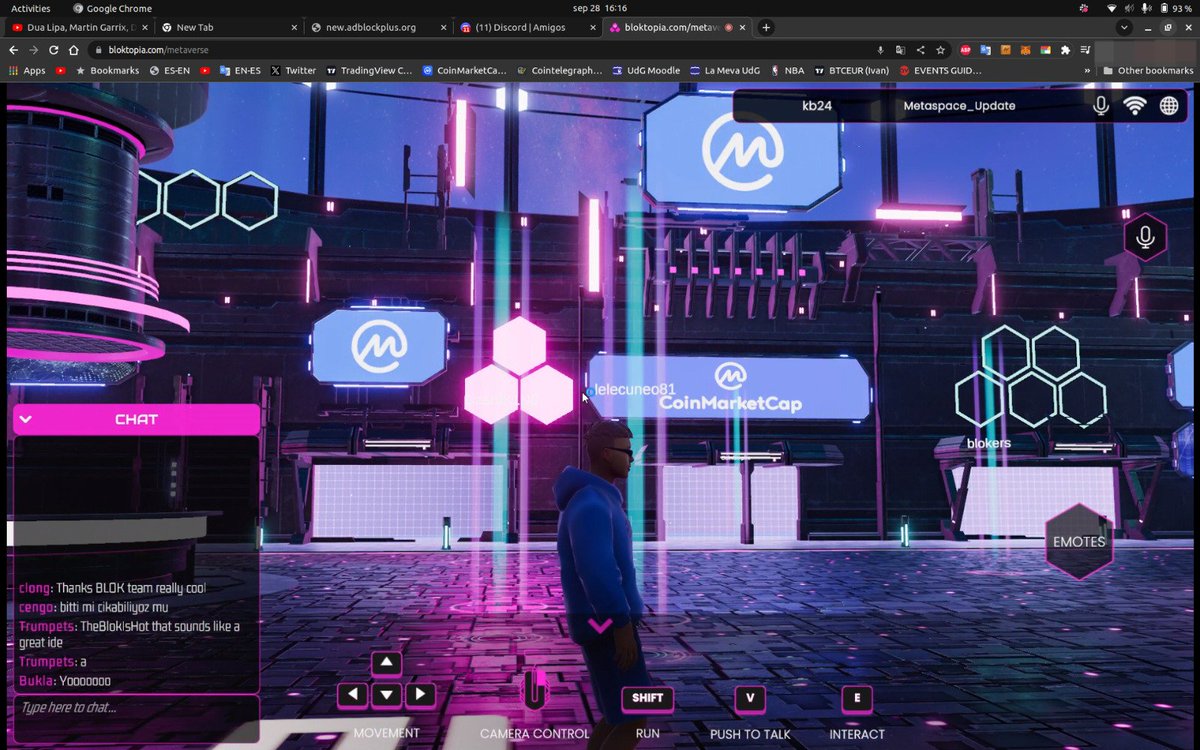Open the media control playlist icon

1086,49
